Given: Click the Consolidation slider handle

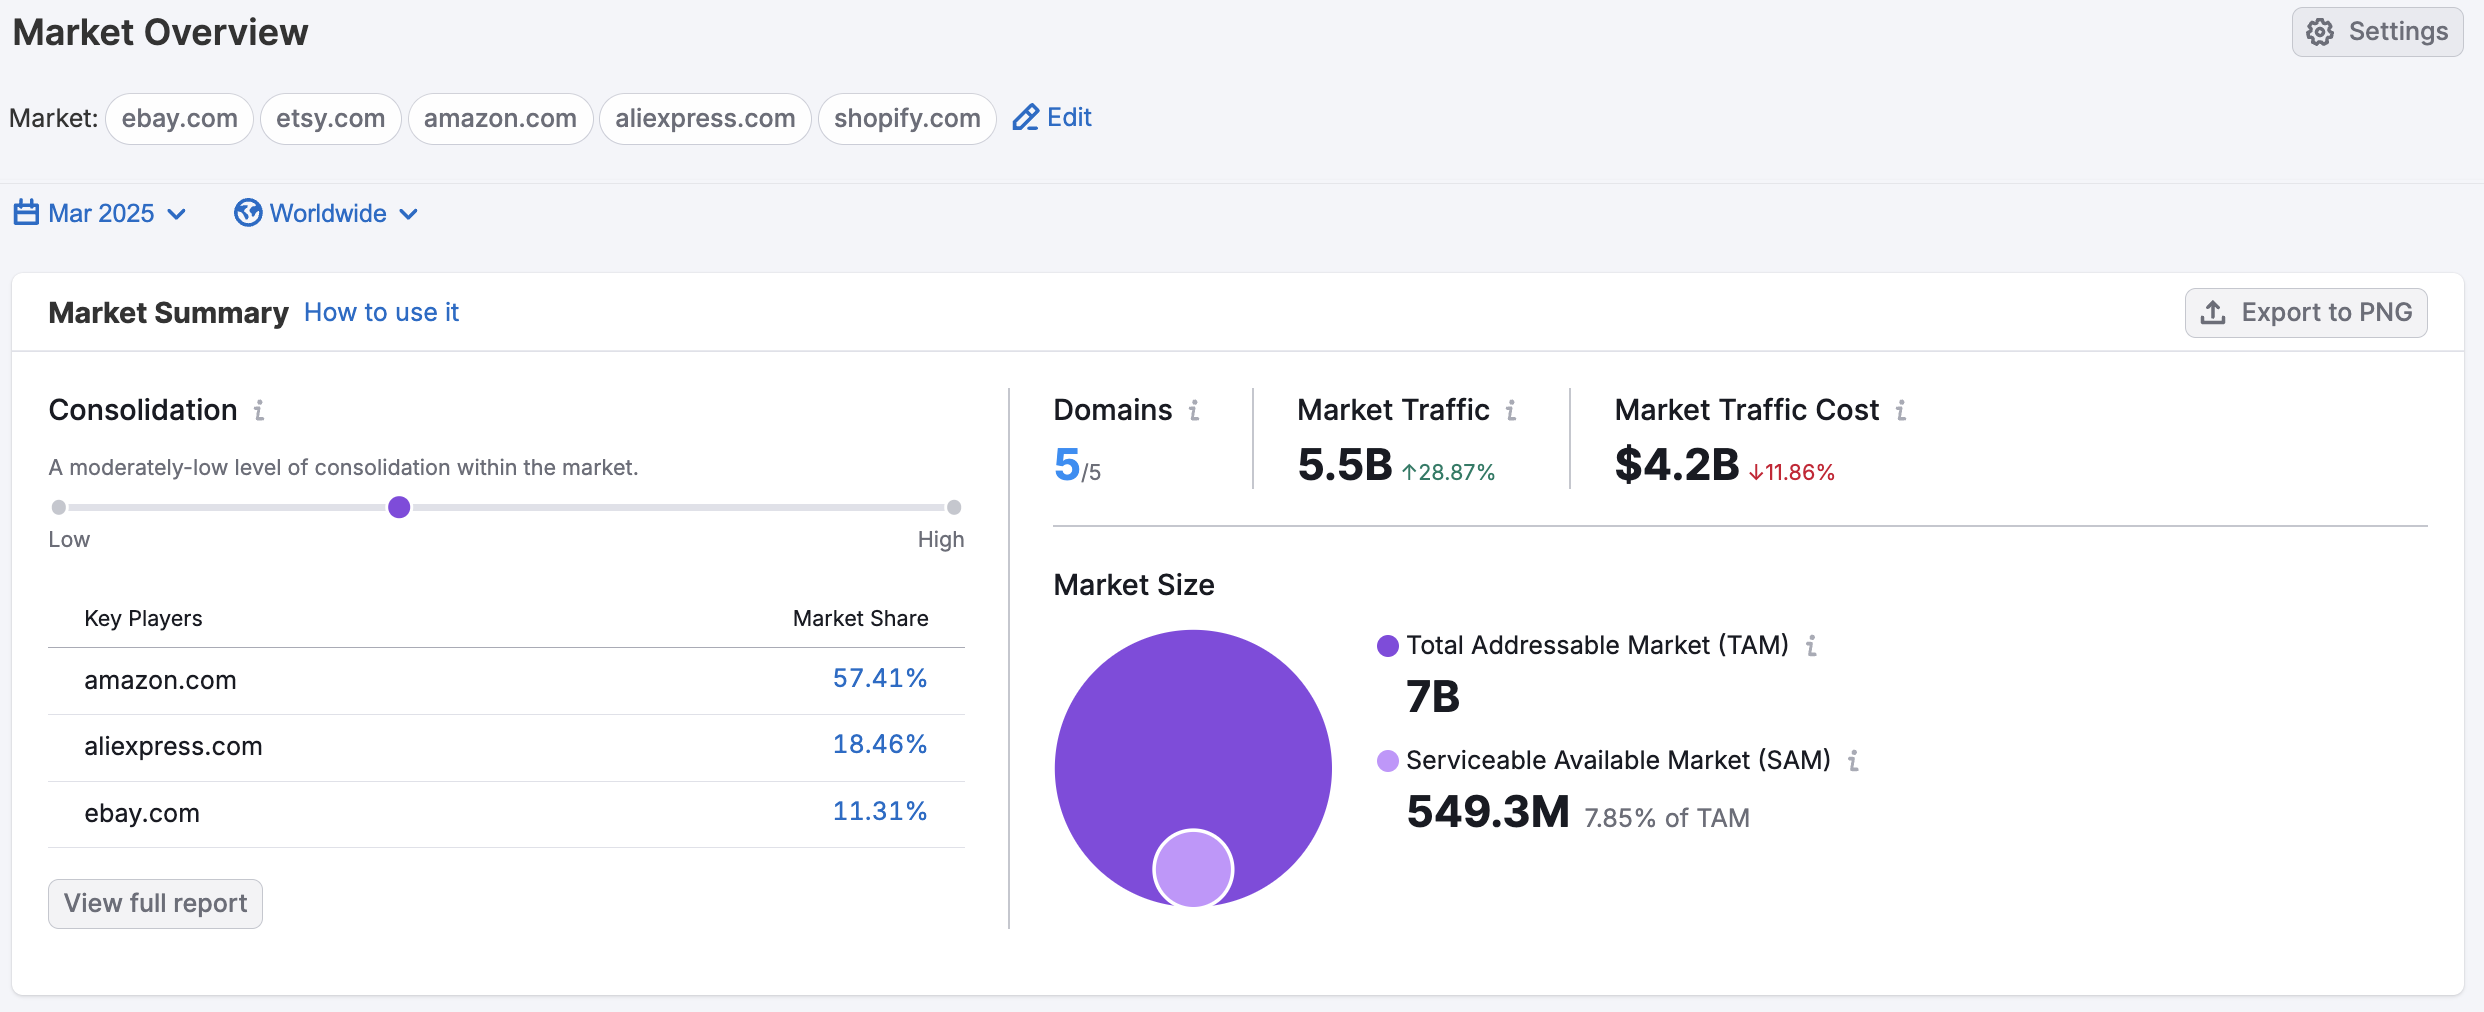Looking at the screenshot, I should pos(399,507).
